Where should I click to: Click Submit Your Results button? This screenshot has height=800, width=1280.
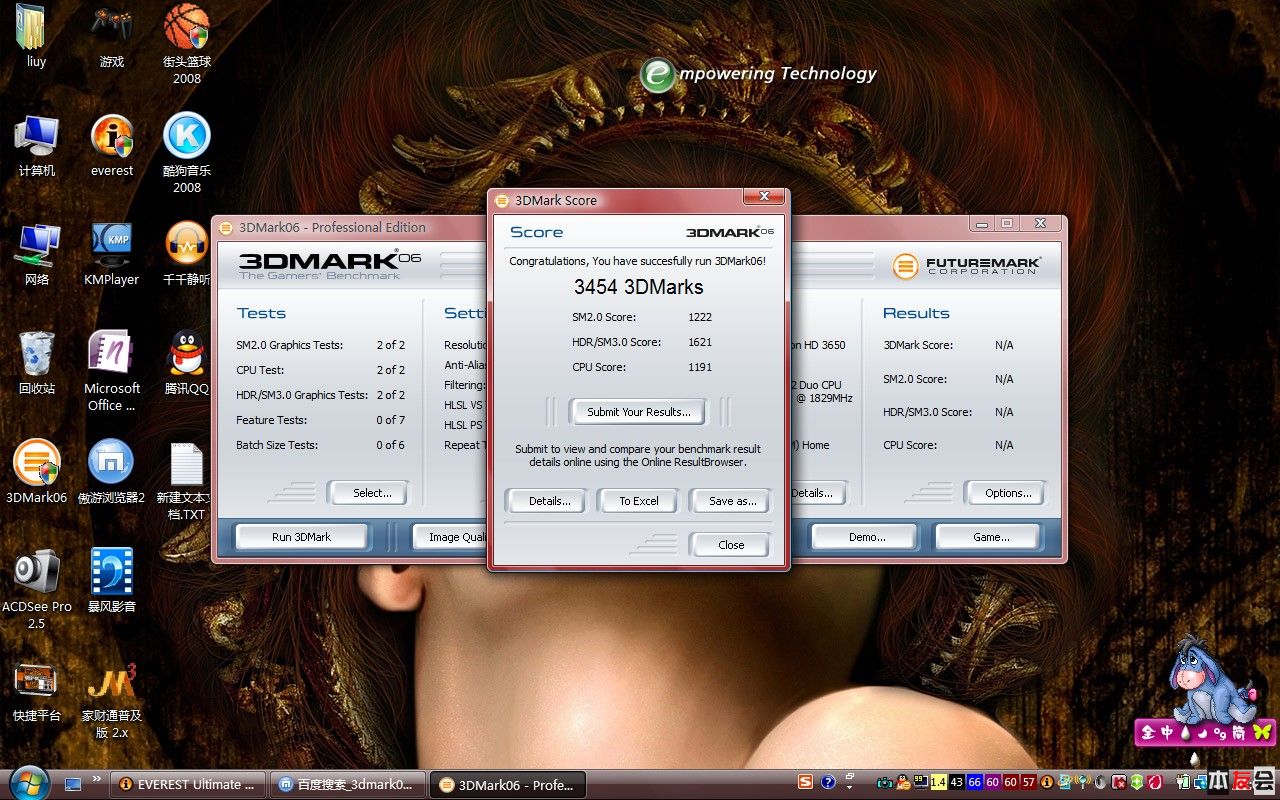(x=638, y=412)
